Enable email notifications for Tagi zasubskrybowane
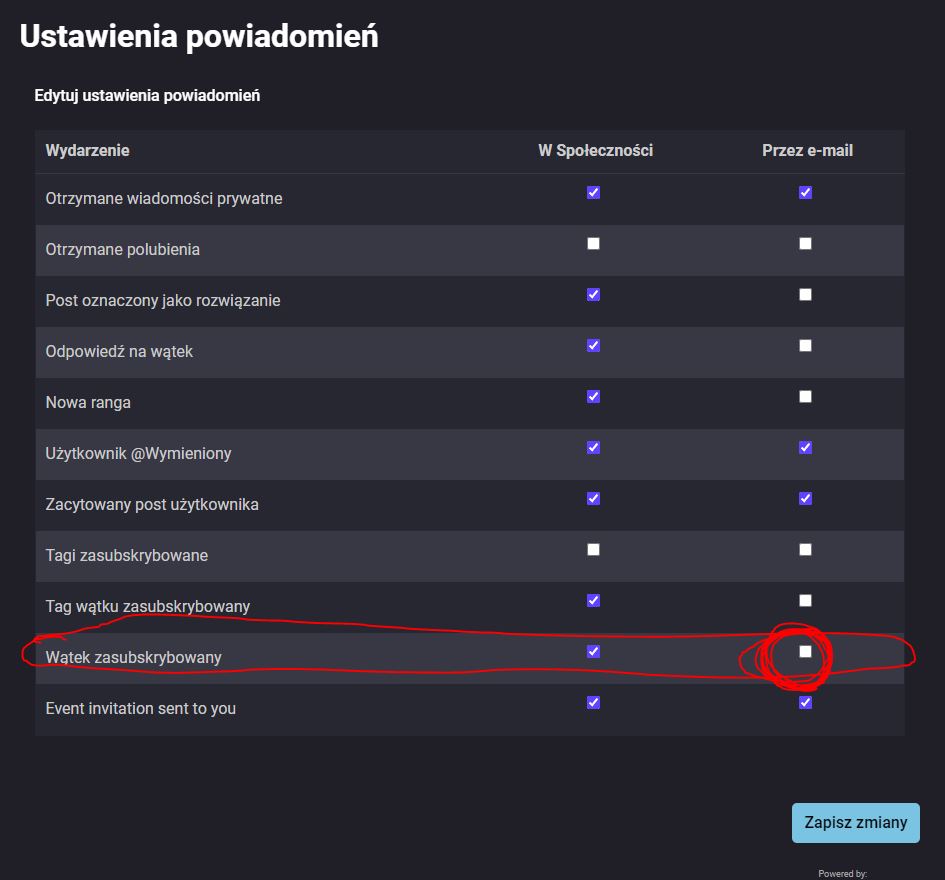 (x=805, y=549)
